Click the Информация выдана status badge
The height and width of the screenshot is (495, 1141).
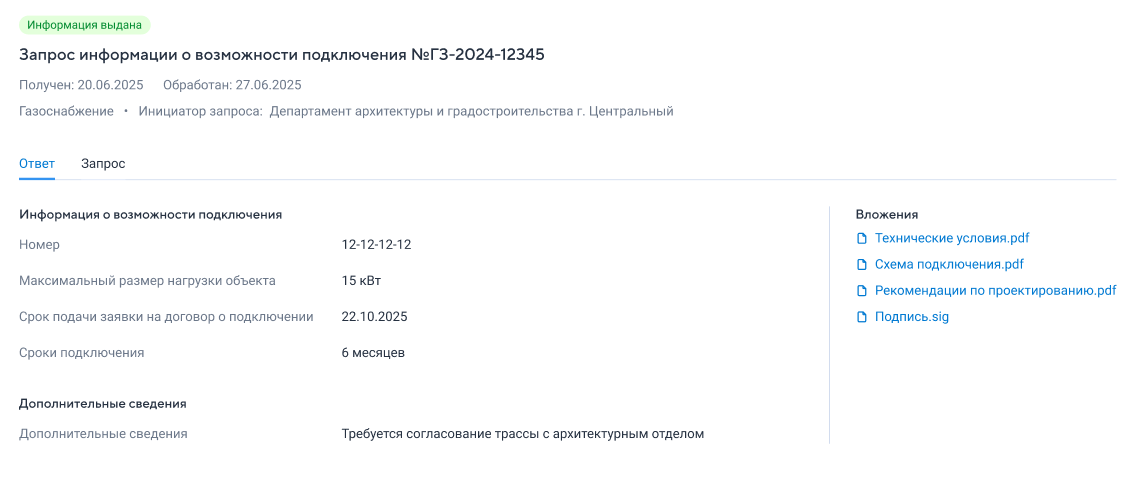tap(84, 24)
